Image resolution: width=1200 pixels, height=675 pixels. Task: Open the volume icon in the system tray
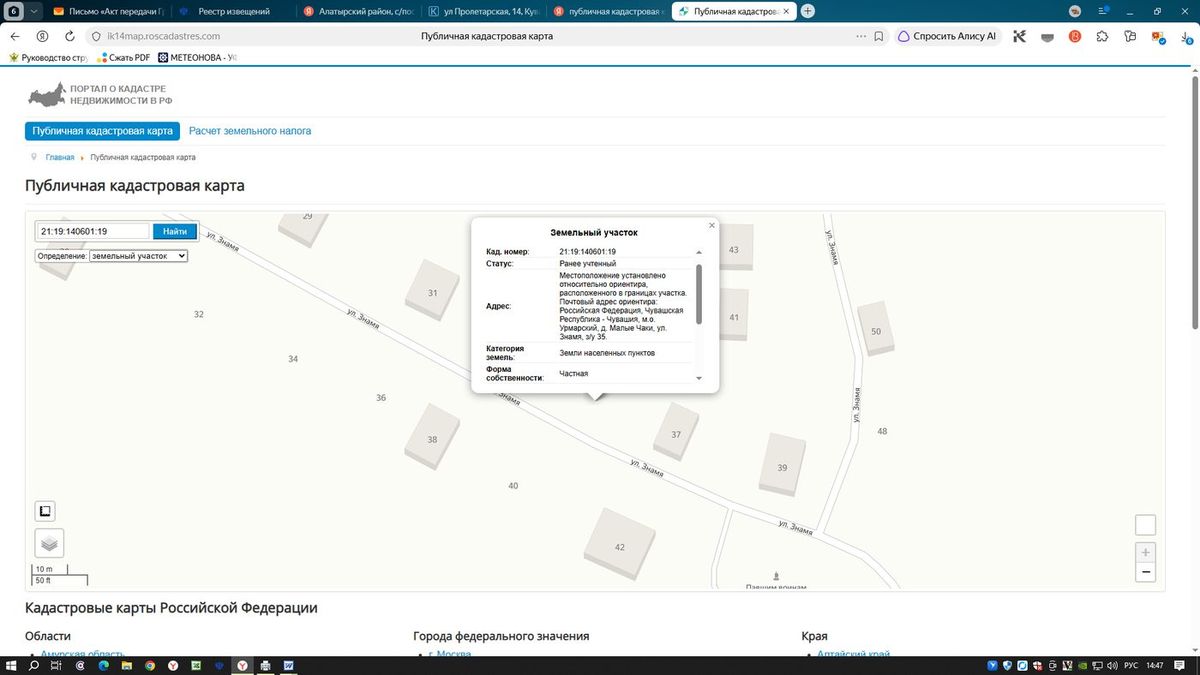coord(1114,665)
